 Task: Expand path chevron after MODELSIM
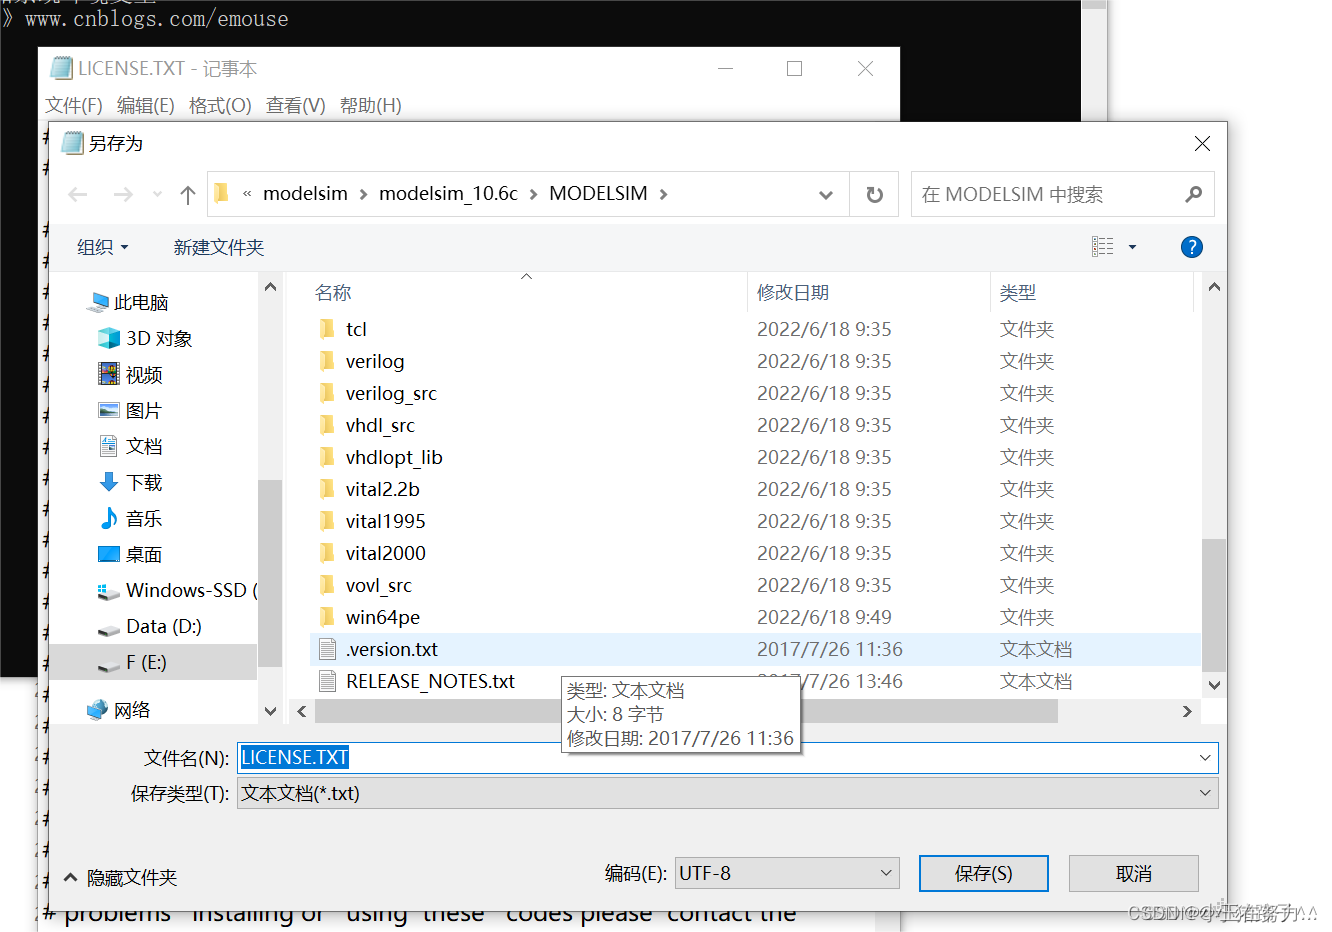(x=663, y=194)
